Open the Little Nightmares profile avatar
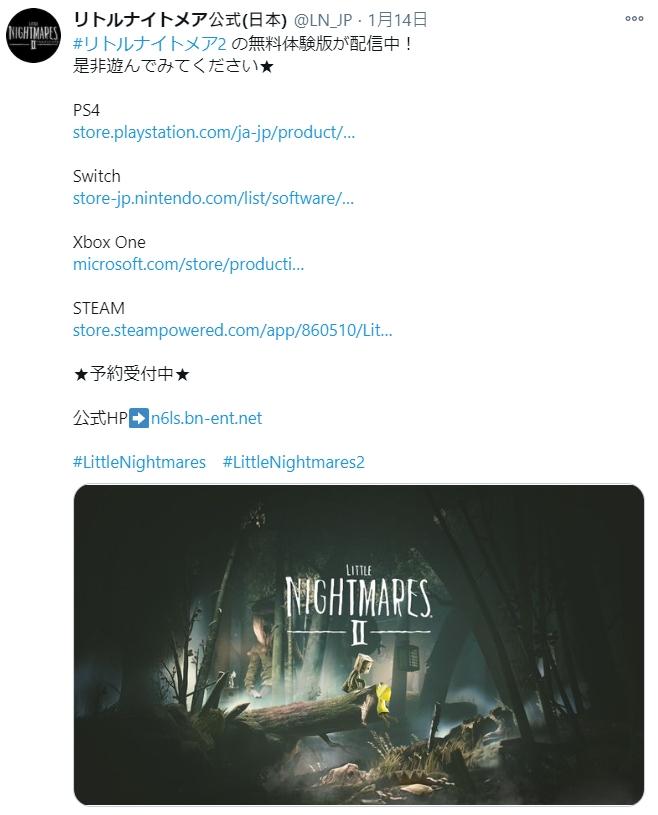 pos(34,36)
